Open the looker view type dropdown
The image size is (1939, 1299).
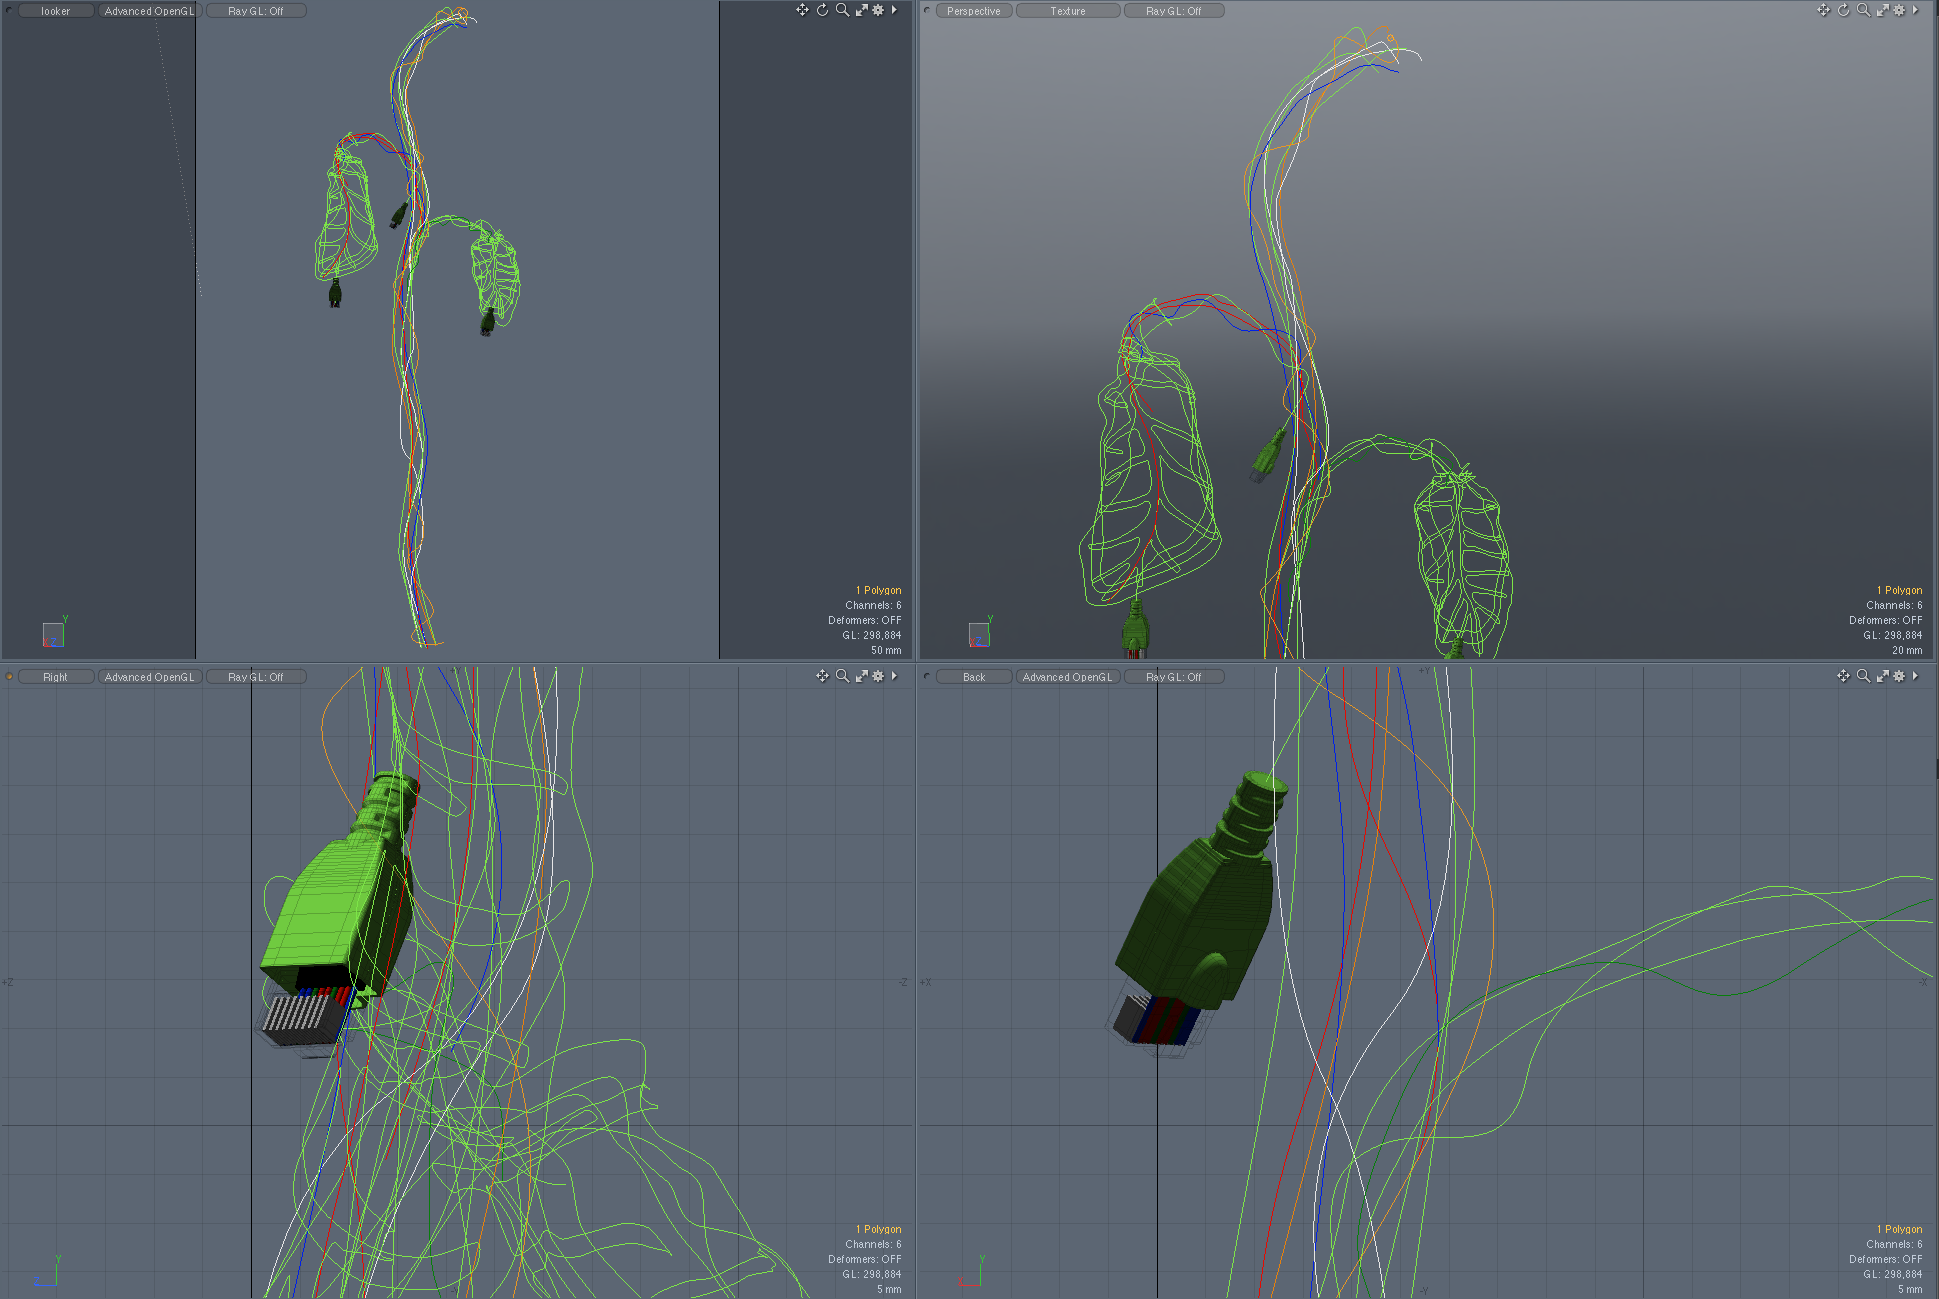tap(56, 11)
